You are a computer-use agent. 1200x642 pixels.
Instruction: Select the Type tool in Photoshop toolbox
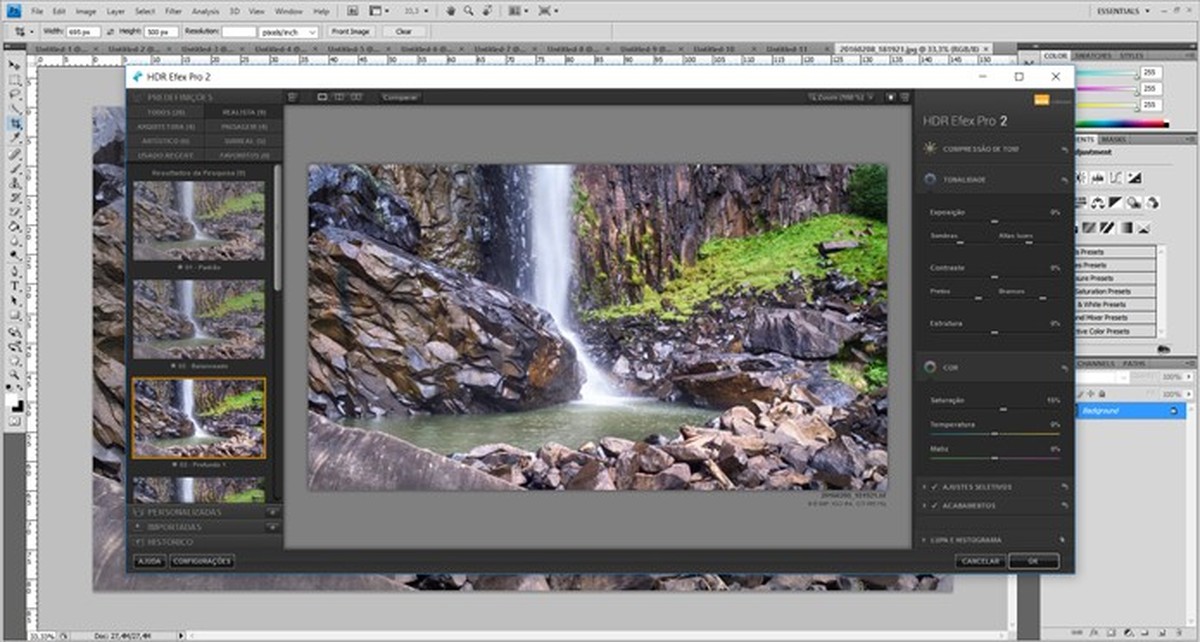(x=15, y=286)
